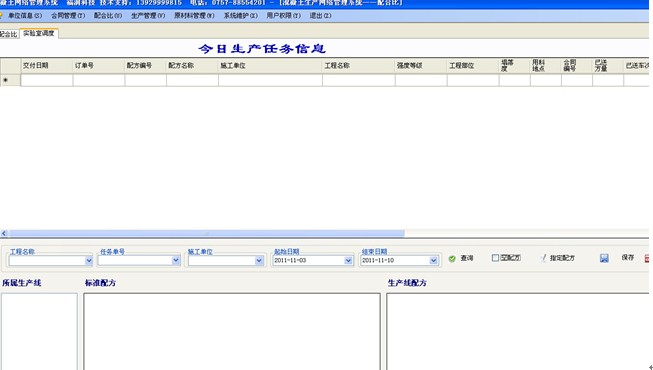Click the 查询 button text

click(x=466, y=258)
